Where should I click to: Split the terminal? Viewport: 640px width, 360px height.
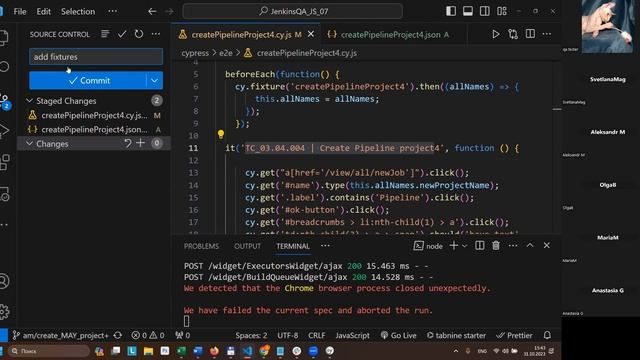point(480,245)
